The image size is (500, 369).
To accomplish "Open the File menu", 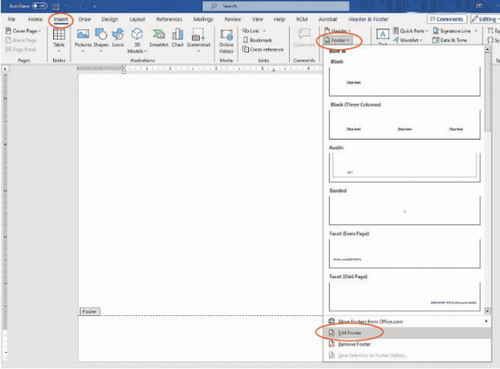I will (x=11, y=19).
